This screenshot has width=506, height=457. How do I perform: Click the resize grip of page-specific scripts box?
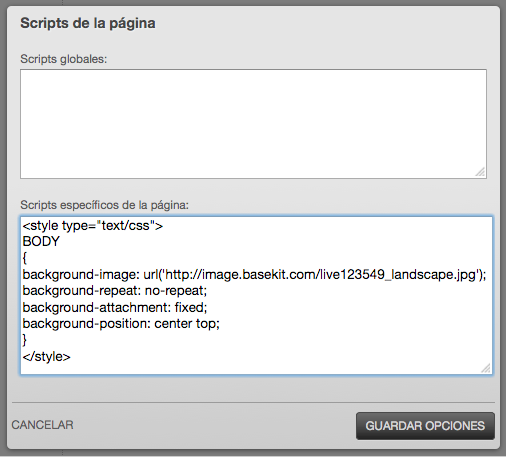486,368
